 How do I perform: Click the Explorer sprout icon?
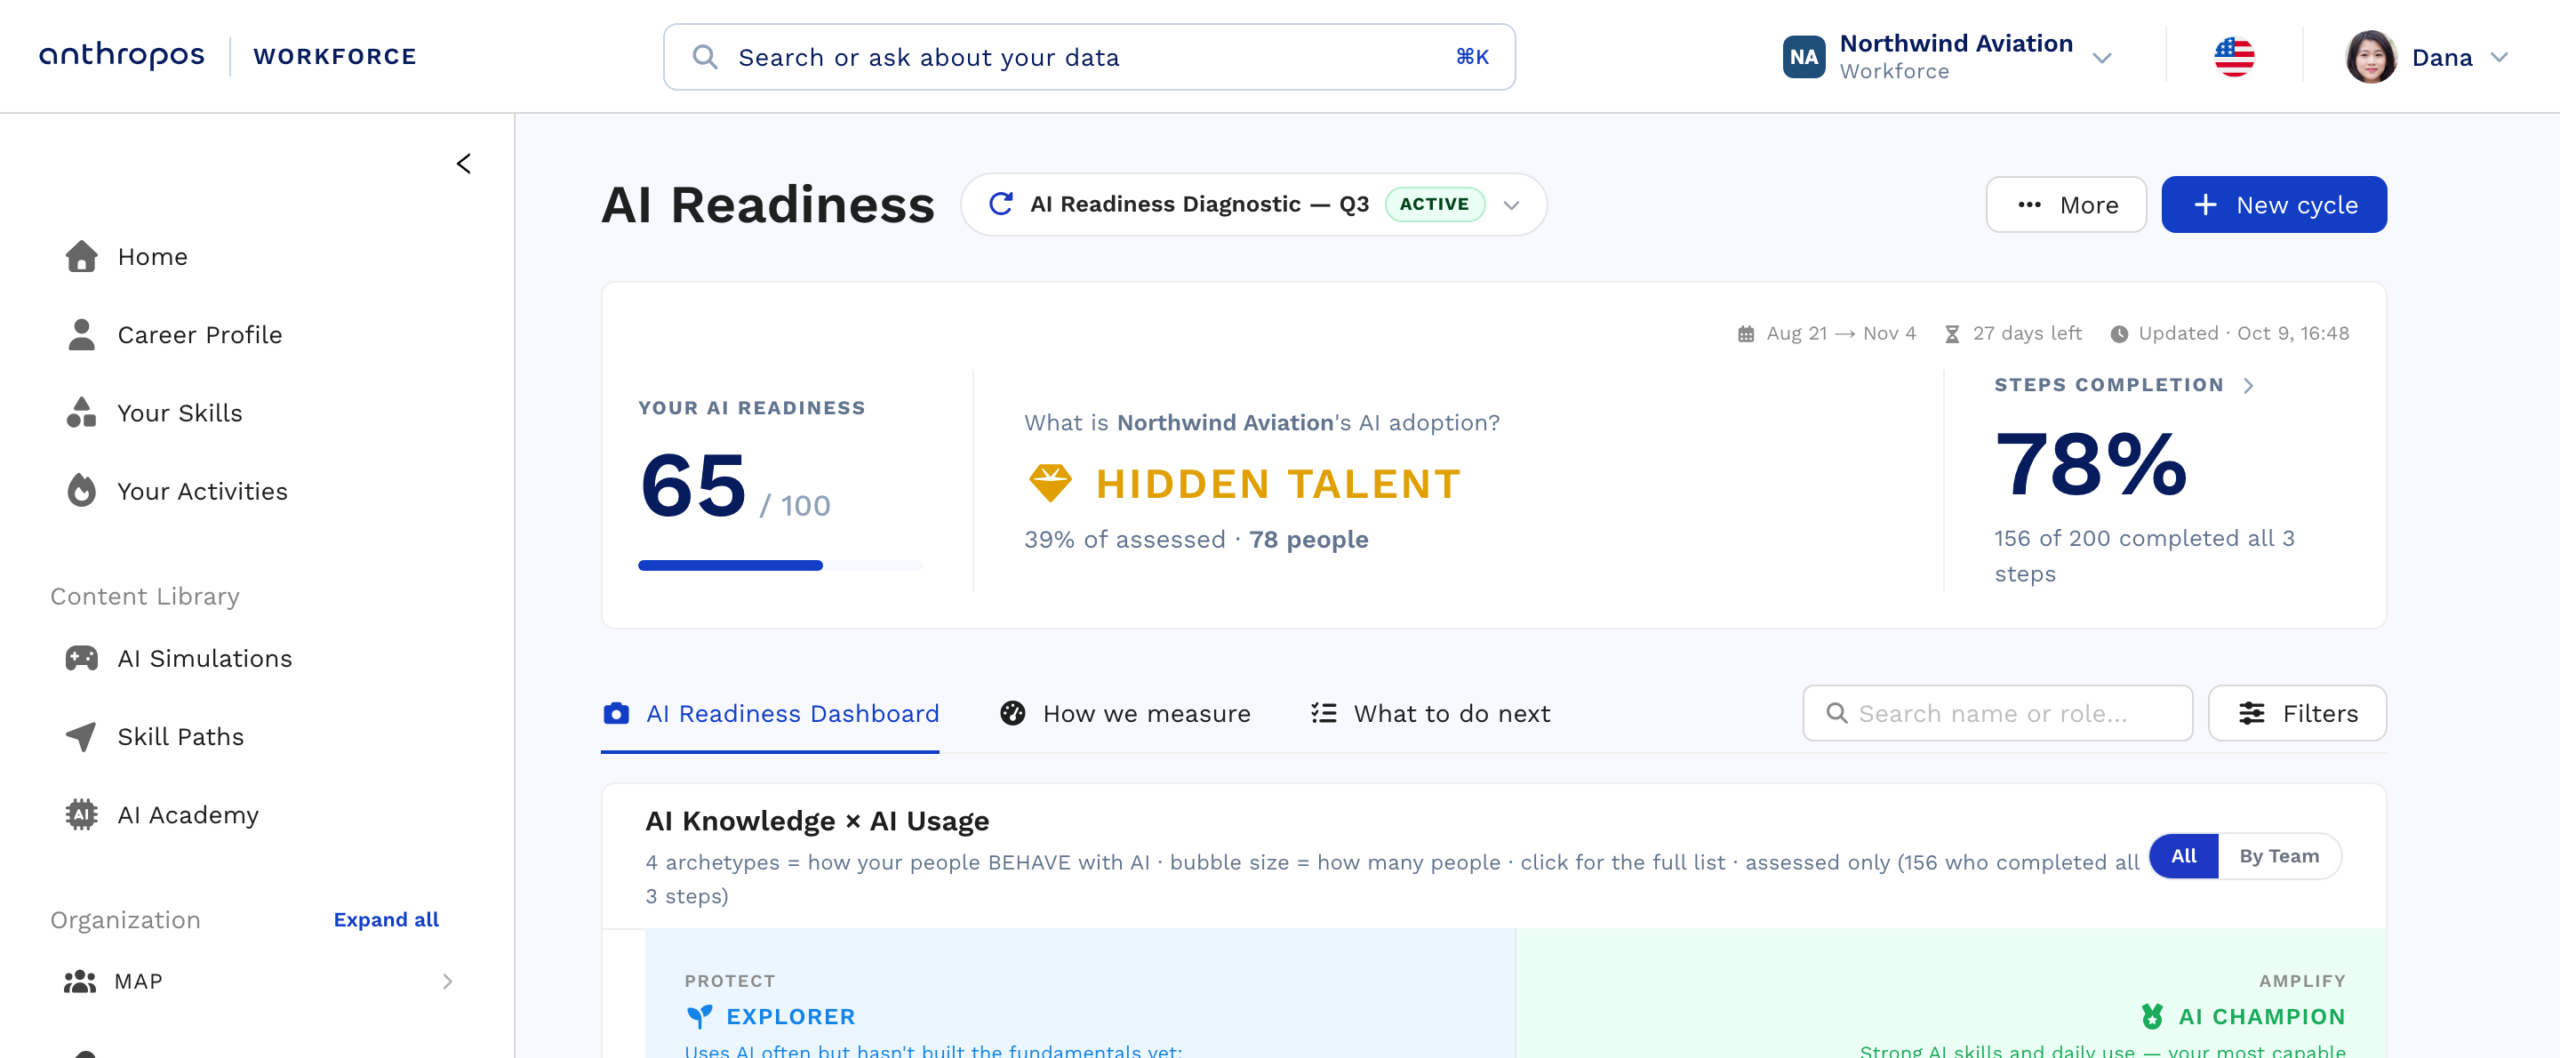tap(700, 1016)
